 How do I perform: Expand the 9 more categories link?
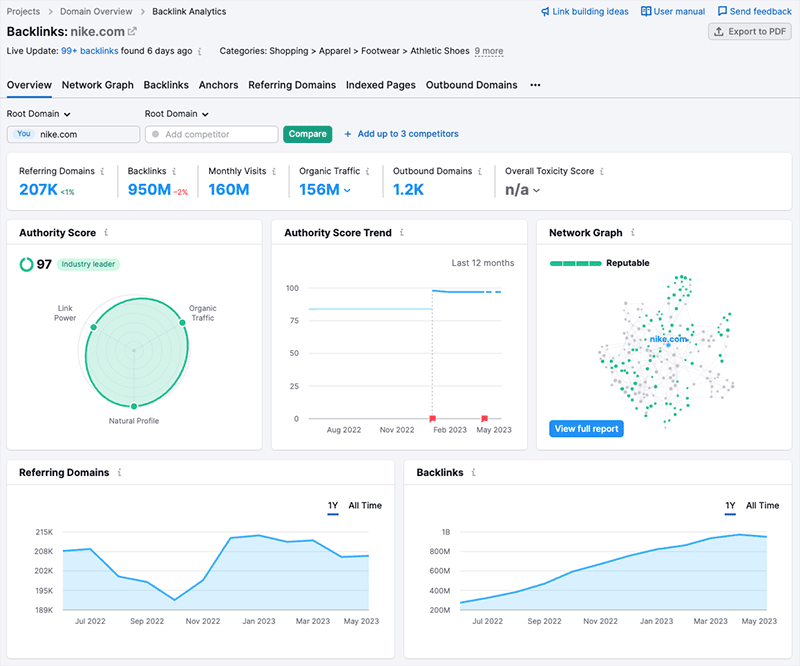coord(489,51)
